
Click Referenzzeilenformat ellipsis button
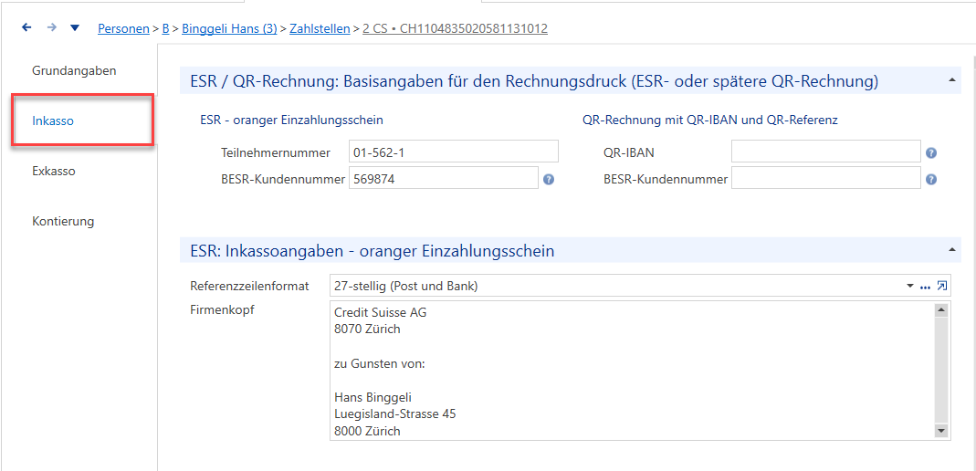pyautogui.click(x=925, y=286)
